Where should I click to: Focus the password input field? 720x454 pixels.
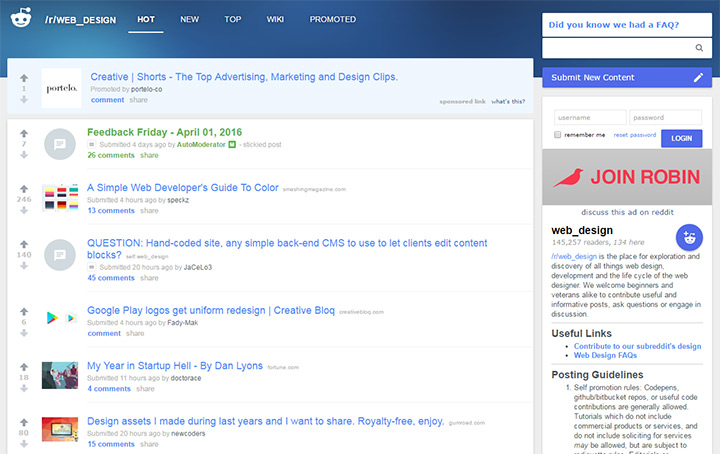click(665, 118)
